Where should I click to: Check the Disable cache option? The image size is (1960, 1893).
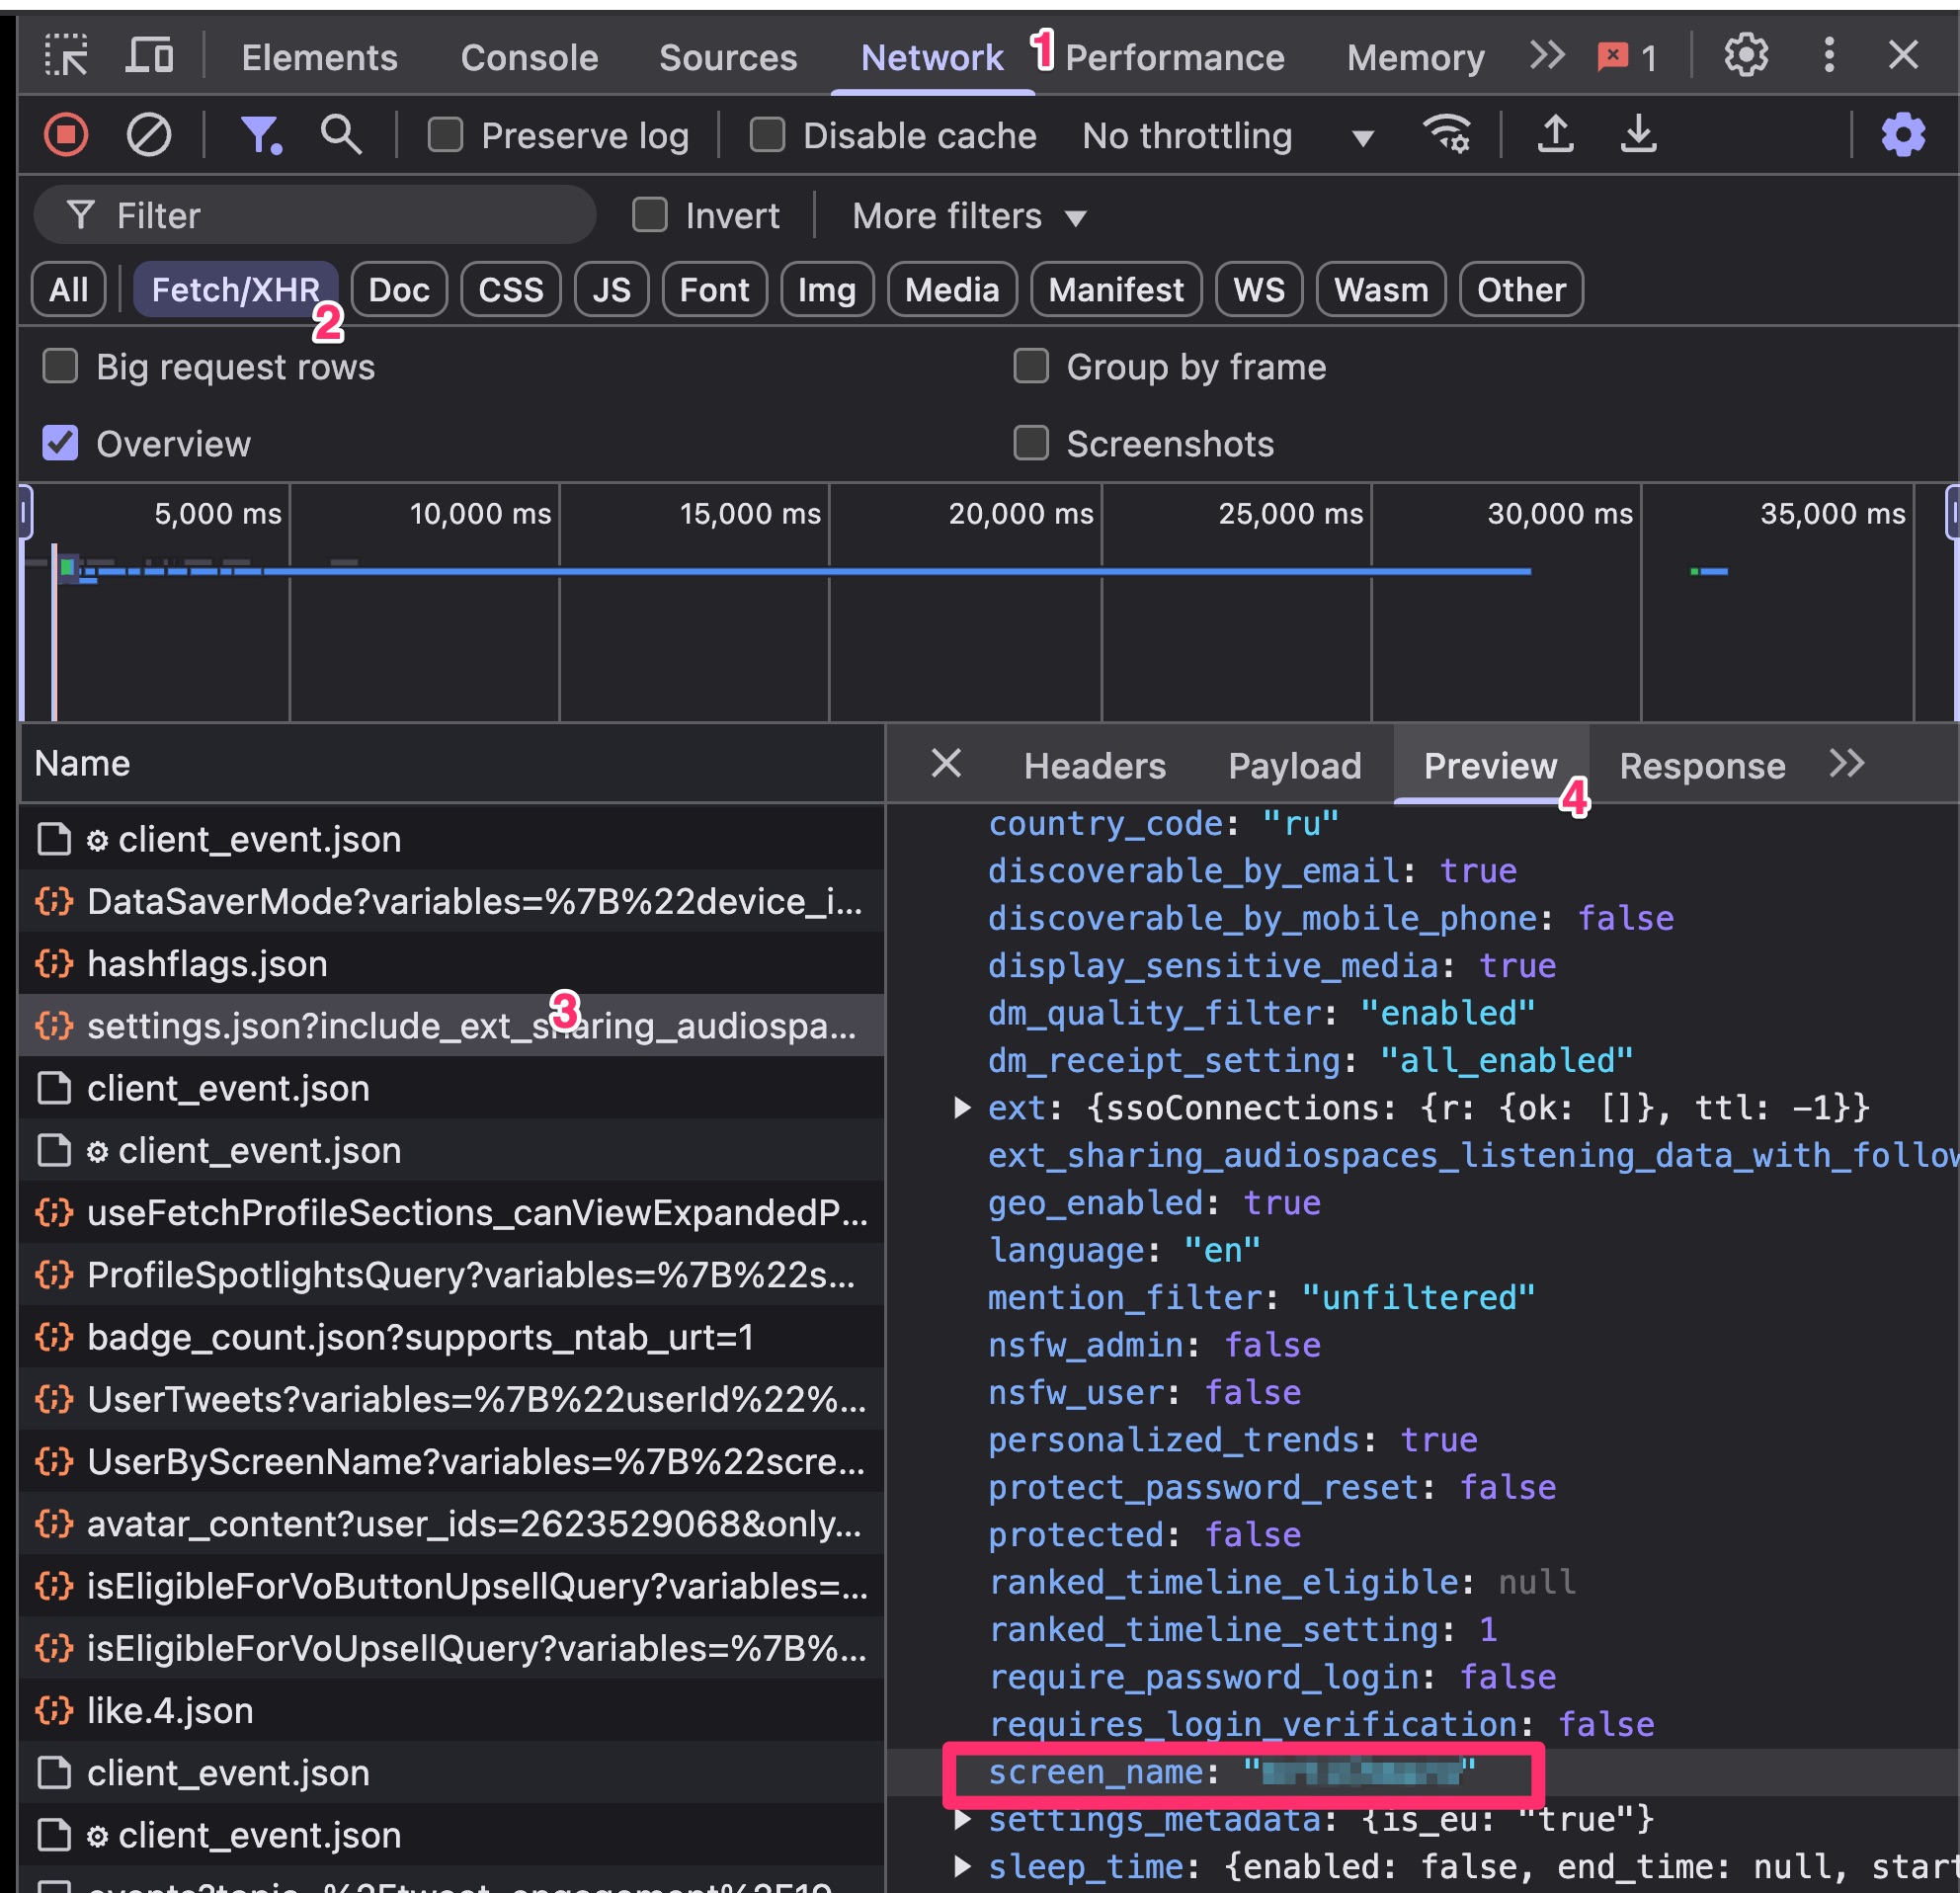click(x=767, y=135)
